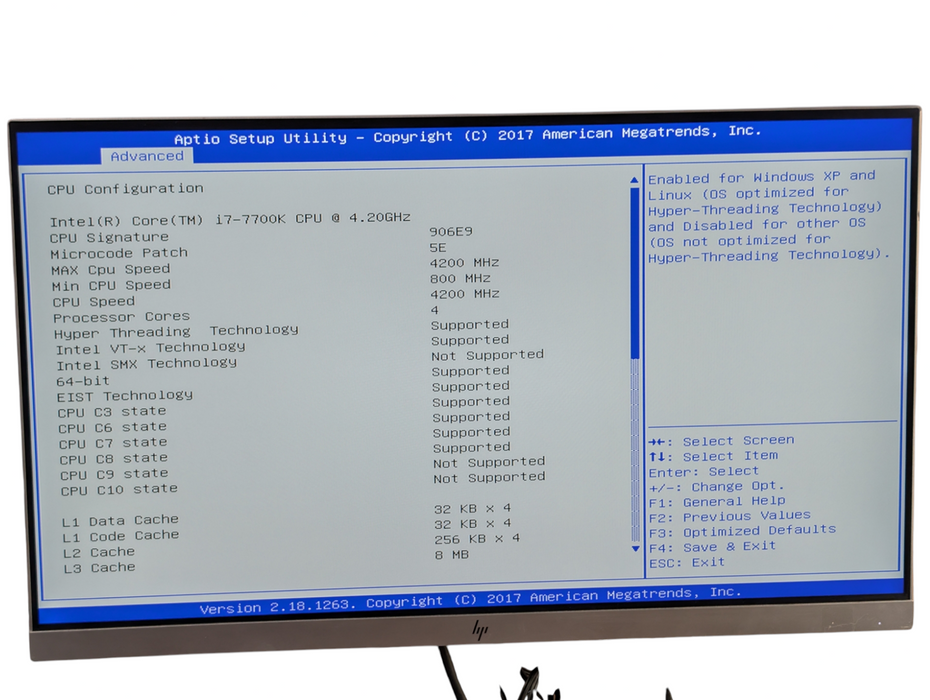The height and width of the screenshot is (700, 930).
Task: Select the Processor Cores row
Action: coord(246,314)
